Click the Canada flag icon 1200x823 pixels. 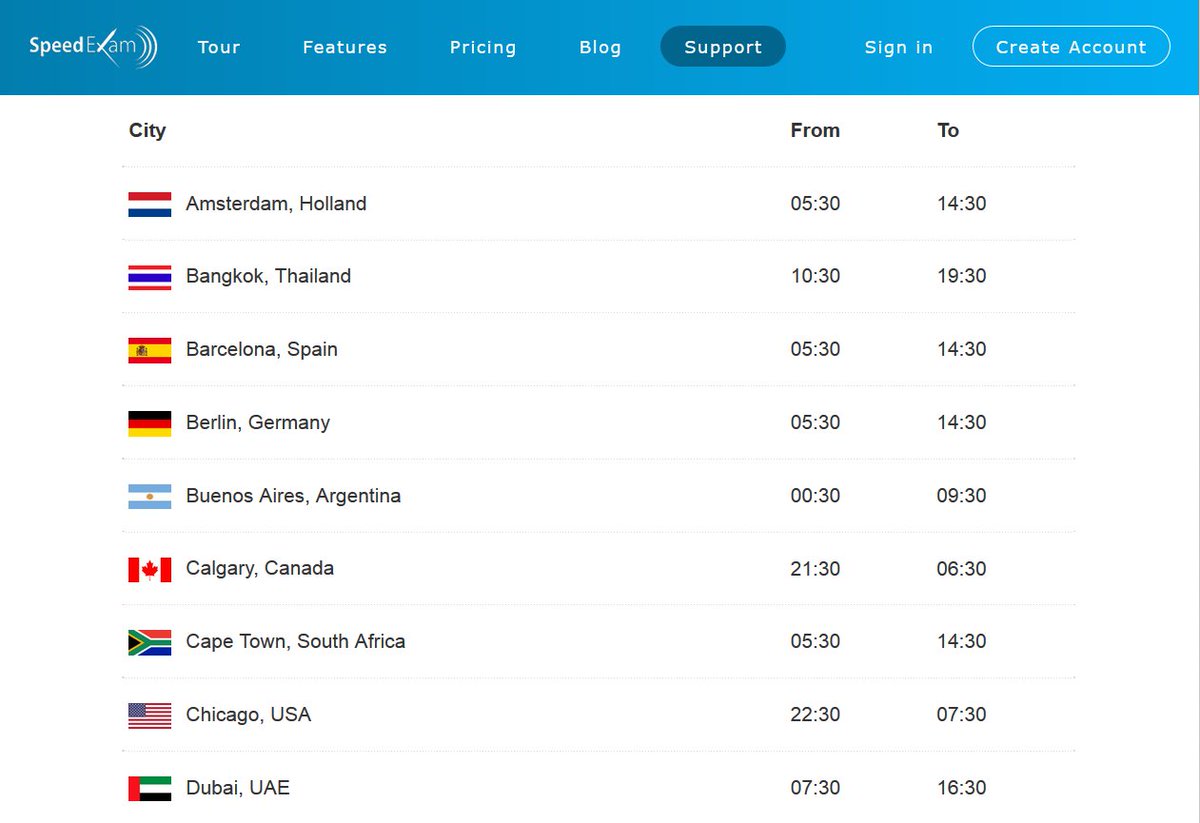pyautogui.click(x=149, y=569)
